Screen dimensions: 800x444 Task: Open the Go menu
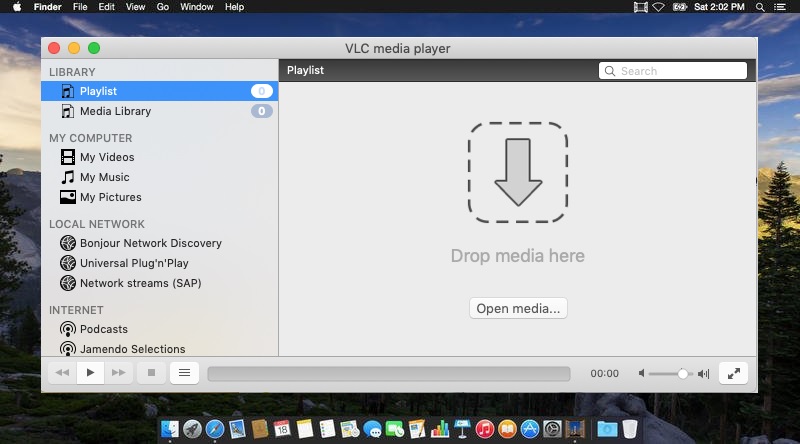162,7
